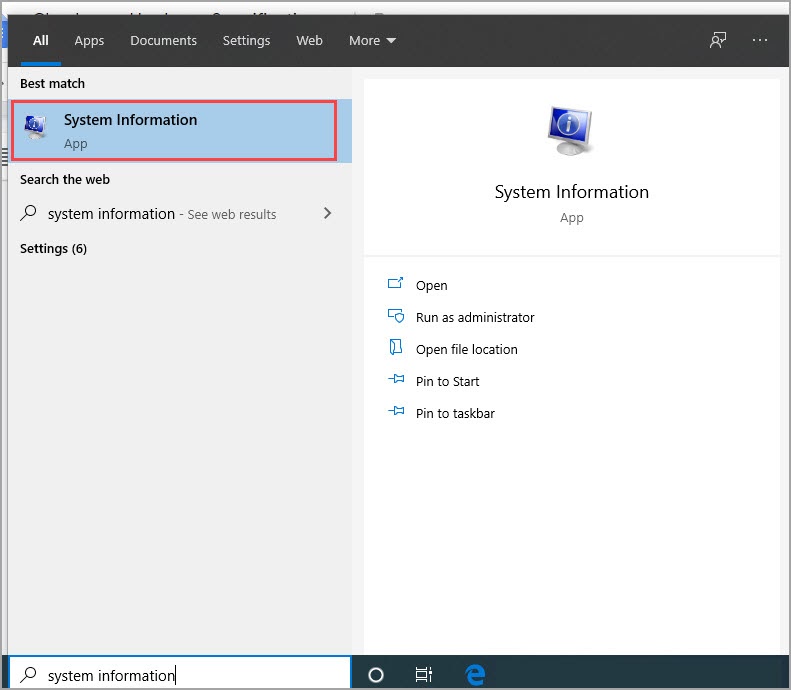791x690 pixels.
Task: Choose Run as administrator
Action: [x=475, y=317]
